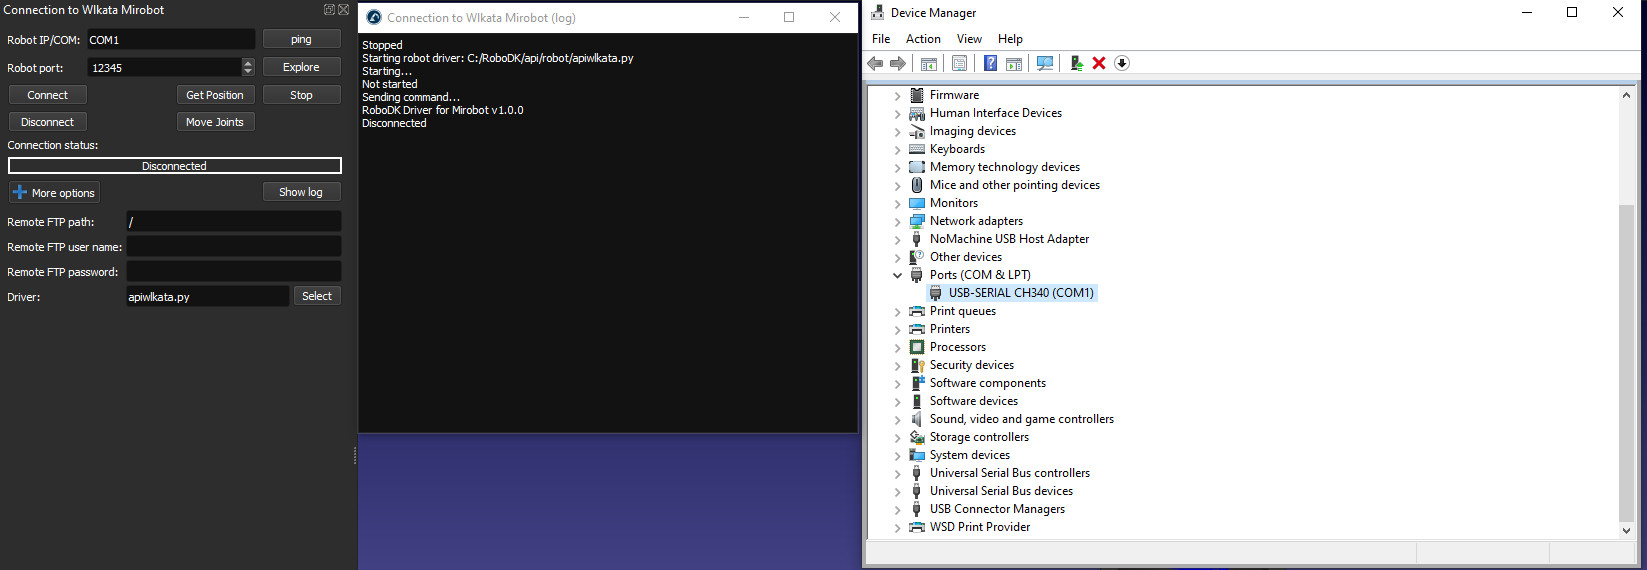Click the Show/Hide Console Tree icon
This screenshot has height=570, width=1647.
tap(928, 63)
